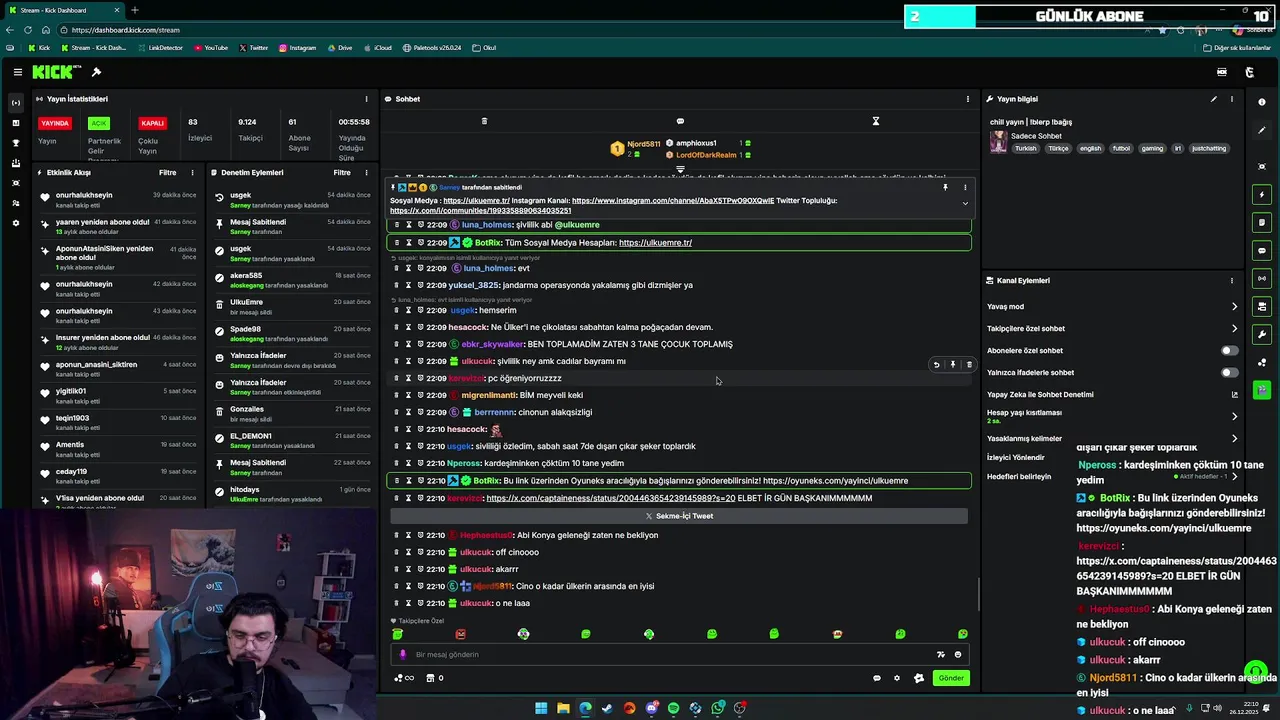Click the hourglass icon below Sohbet header
1280x720 pixels.
[875, 121]
